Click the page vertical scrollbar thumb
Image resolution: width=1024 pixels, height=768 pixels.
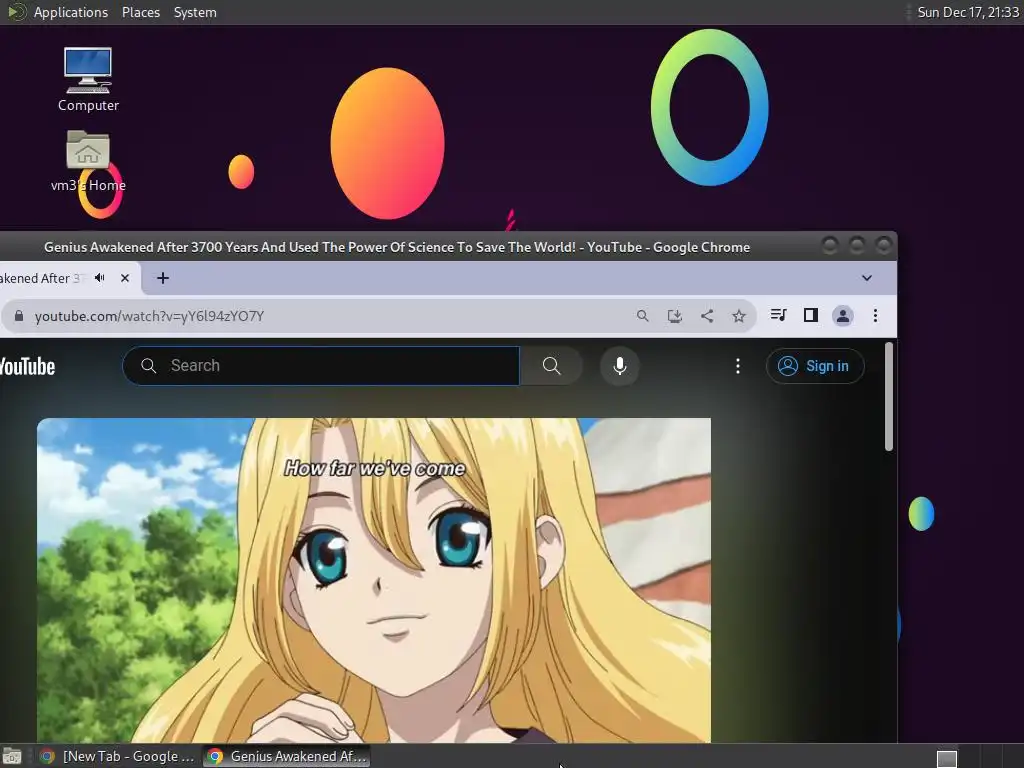(x=888, y=396)
